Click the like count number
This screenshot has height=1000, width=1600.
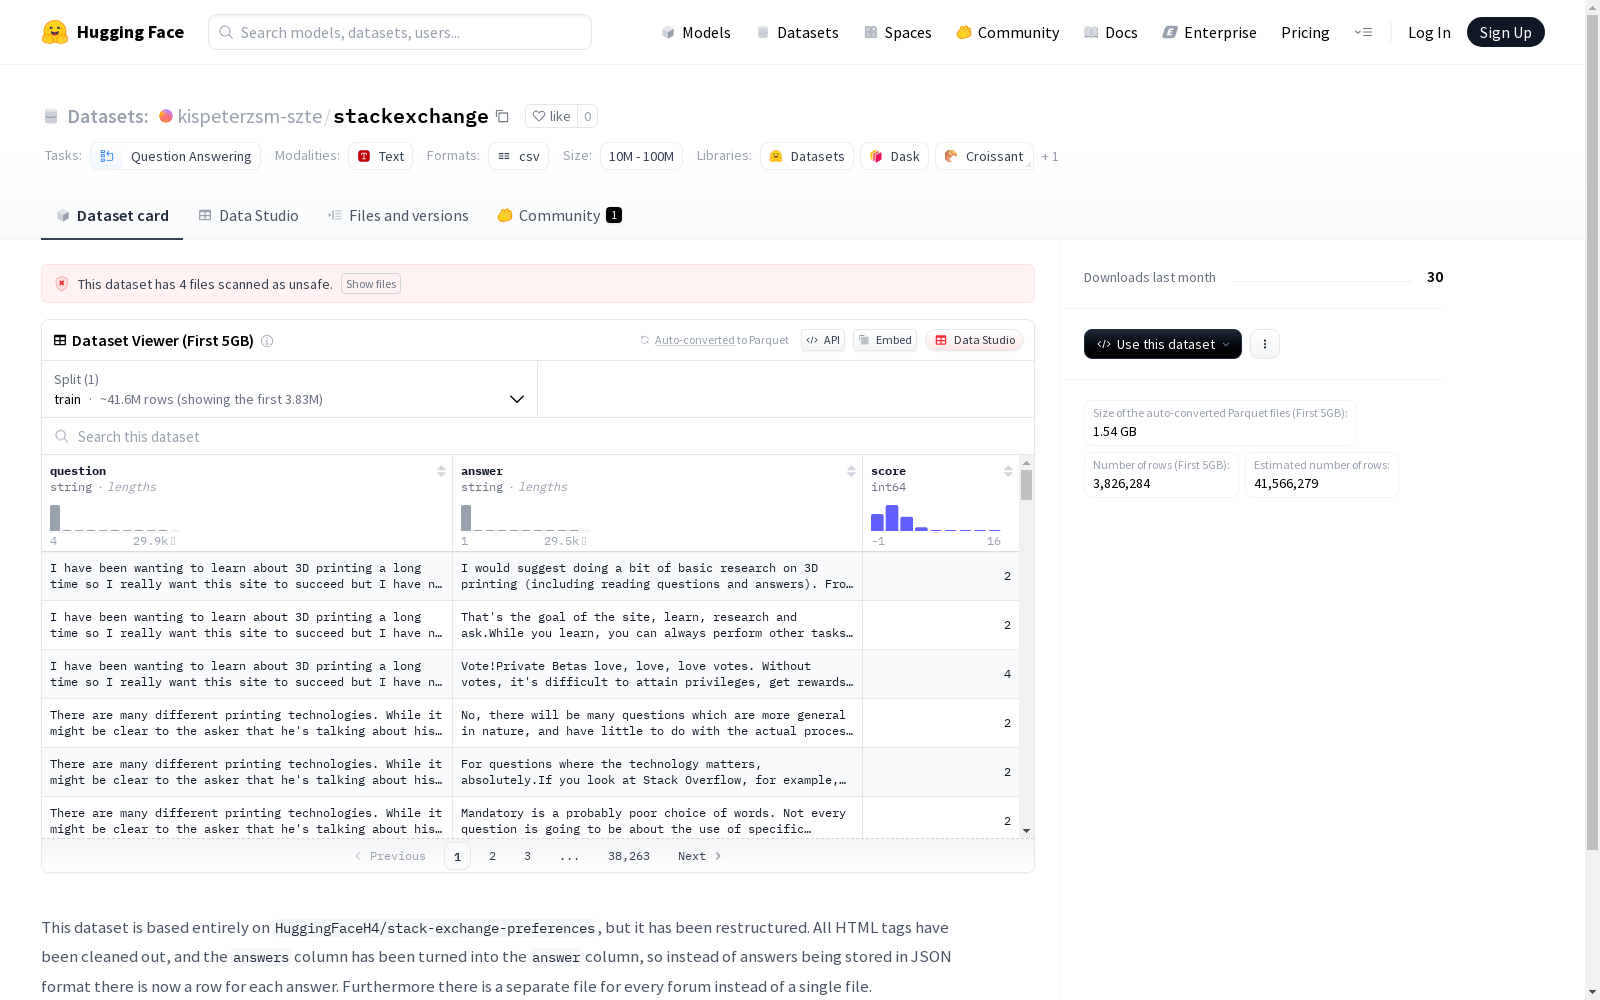point(588,116)
